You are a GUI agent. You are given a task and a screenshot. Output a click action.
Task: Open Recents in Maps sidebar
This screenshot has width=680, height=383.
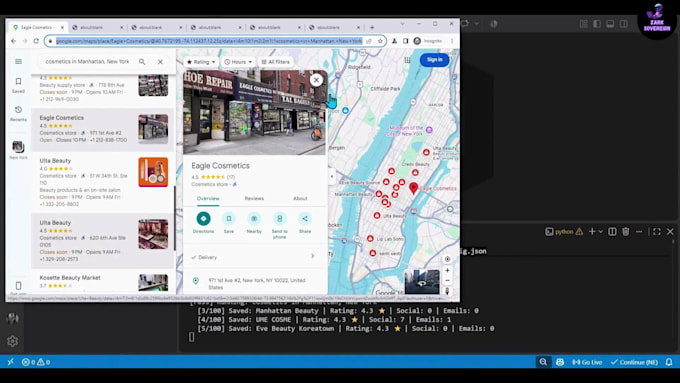point(18,114)
